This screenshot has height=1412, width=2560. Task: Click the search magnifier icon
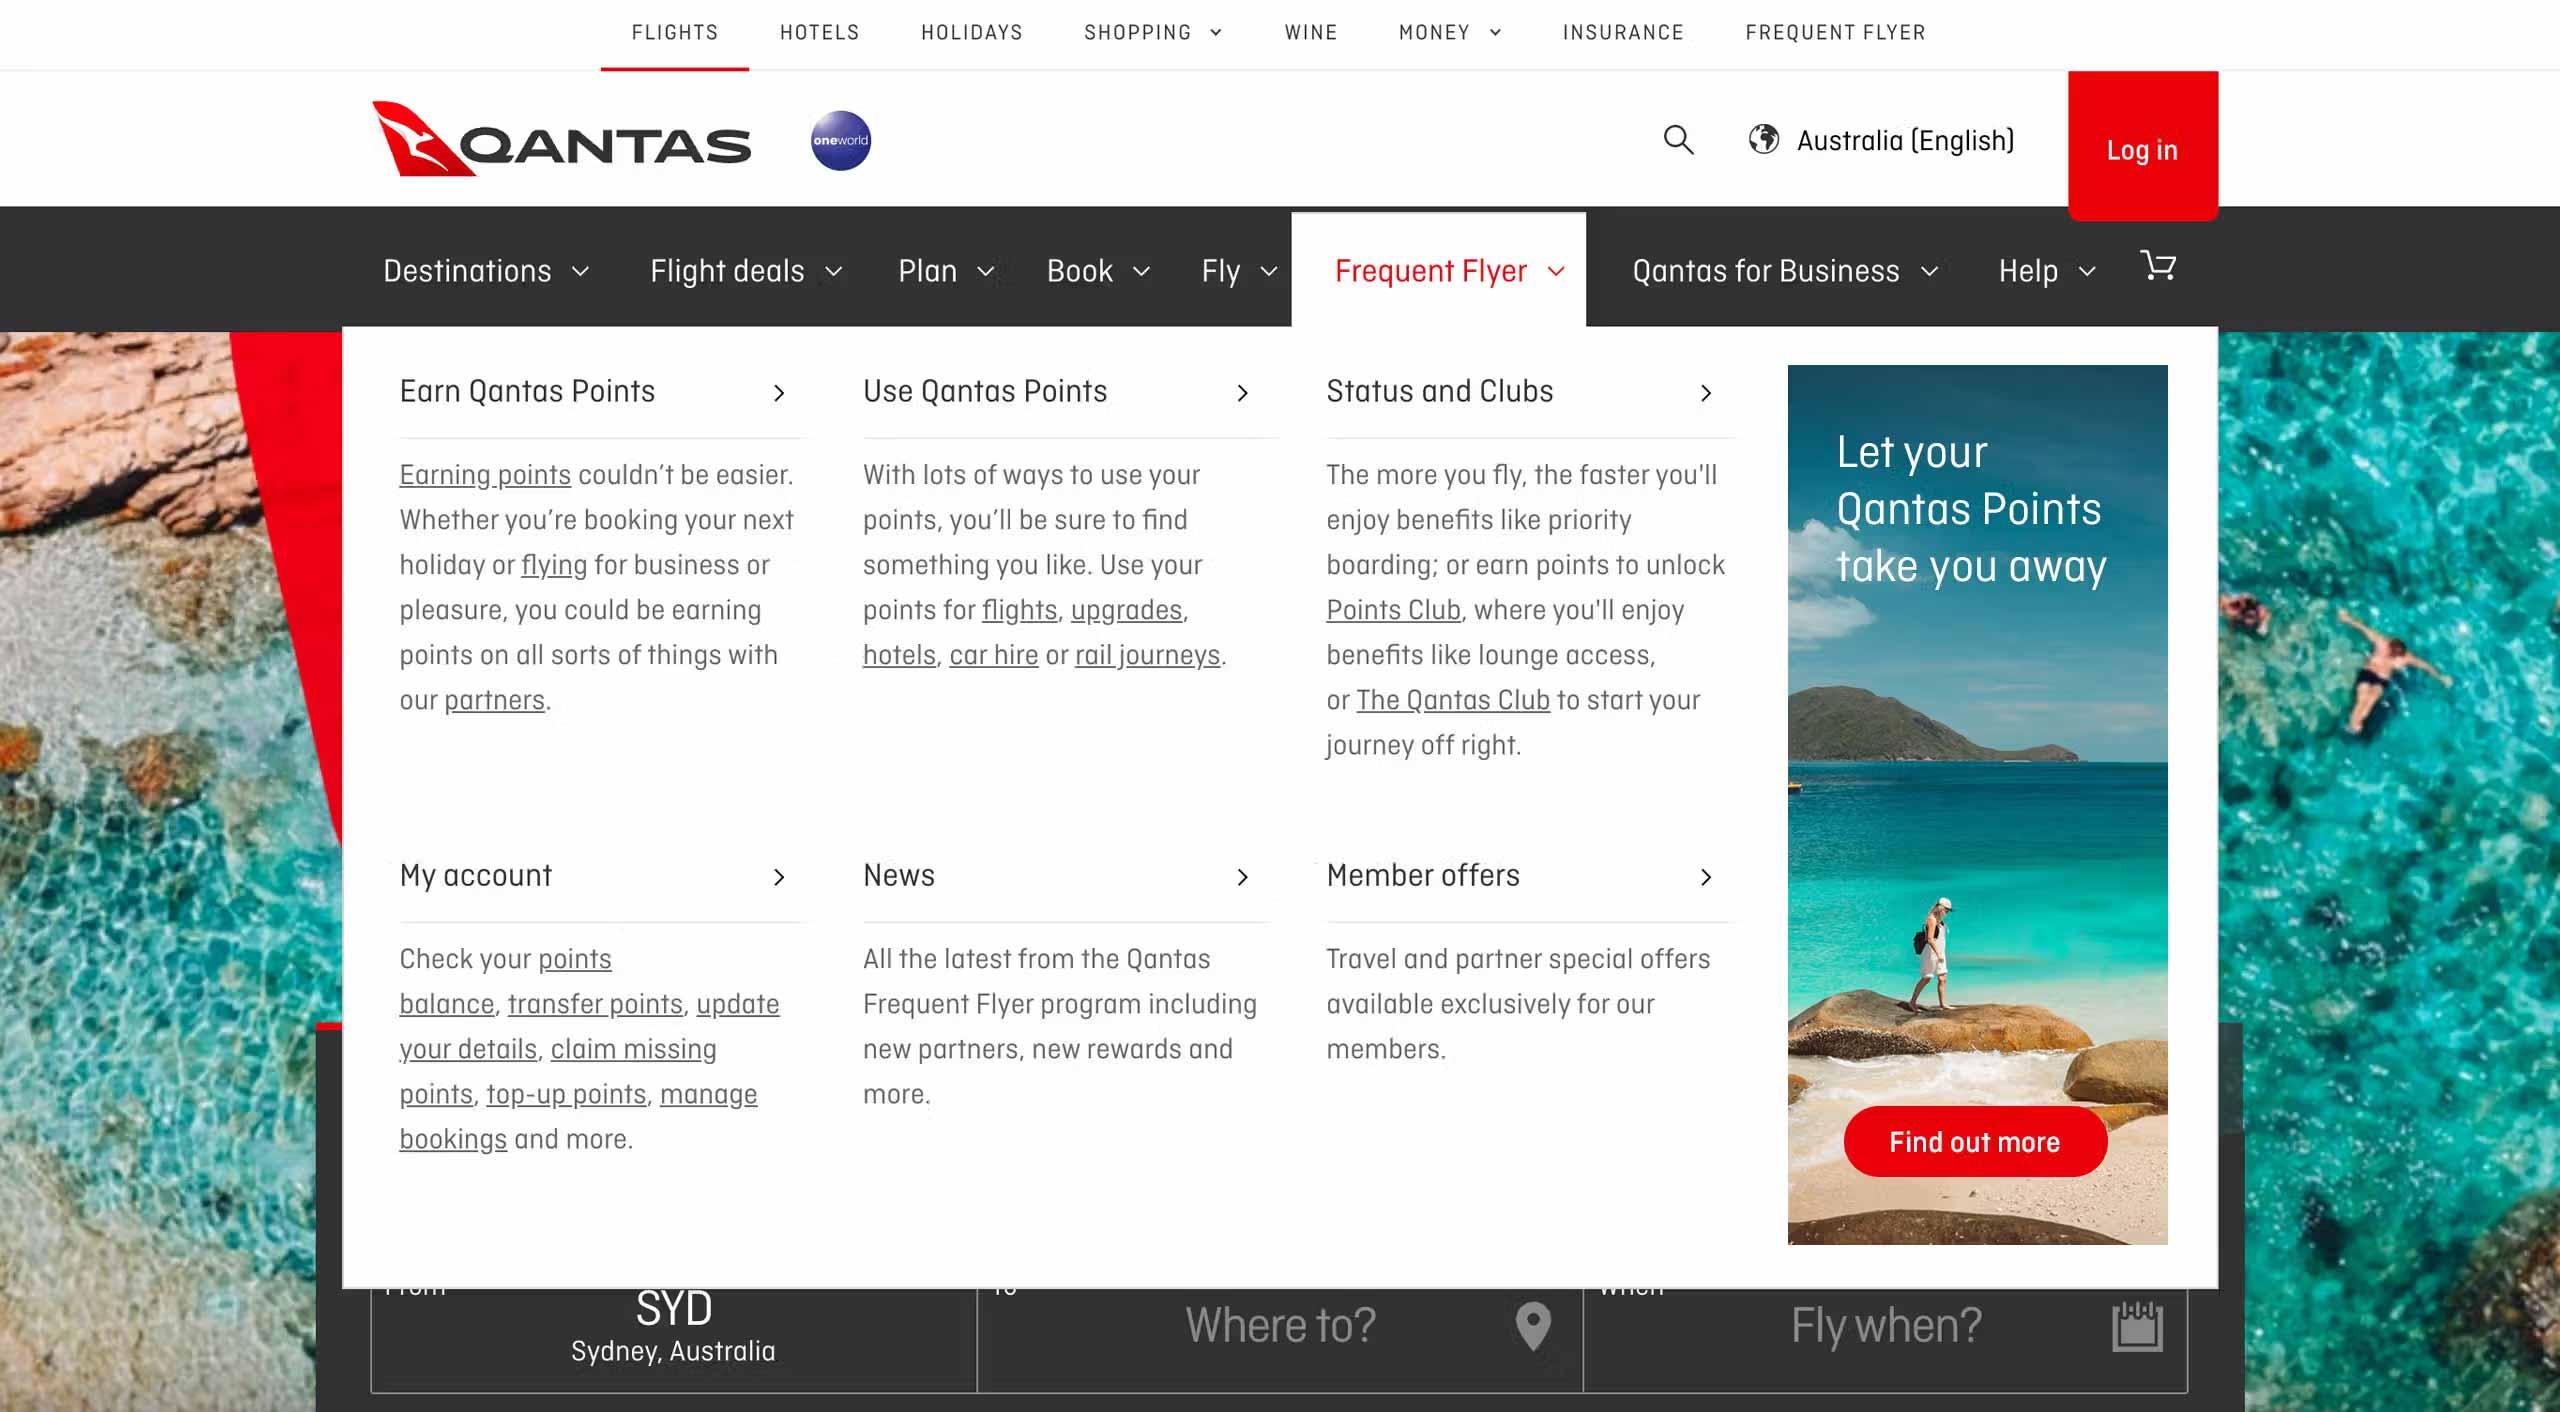pos(1678,139)
